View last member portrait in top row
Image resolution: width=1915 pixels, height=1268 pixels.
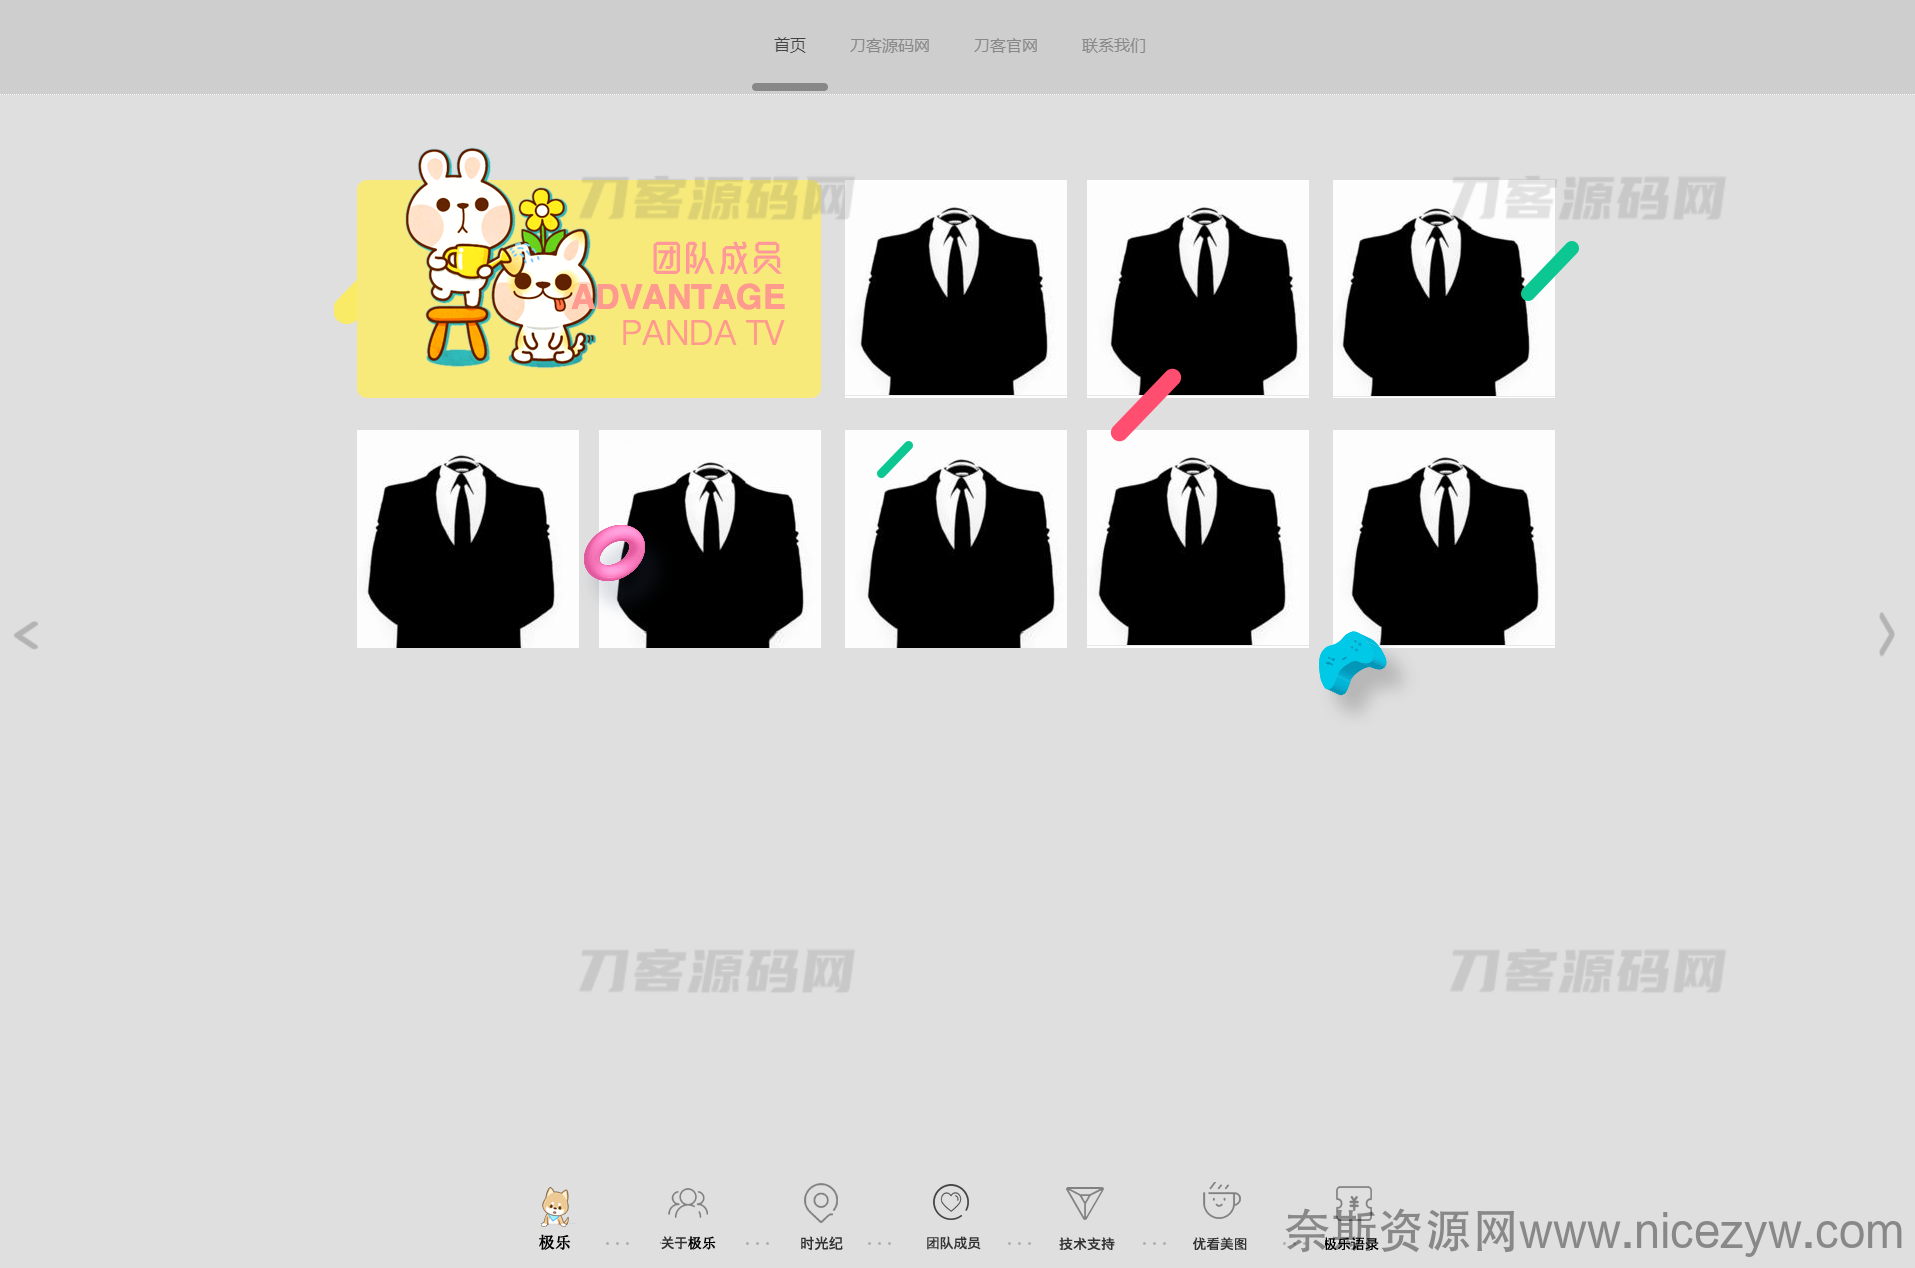(x=1444, y=288)
